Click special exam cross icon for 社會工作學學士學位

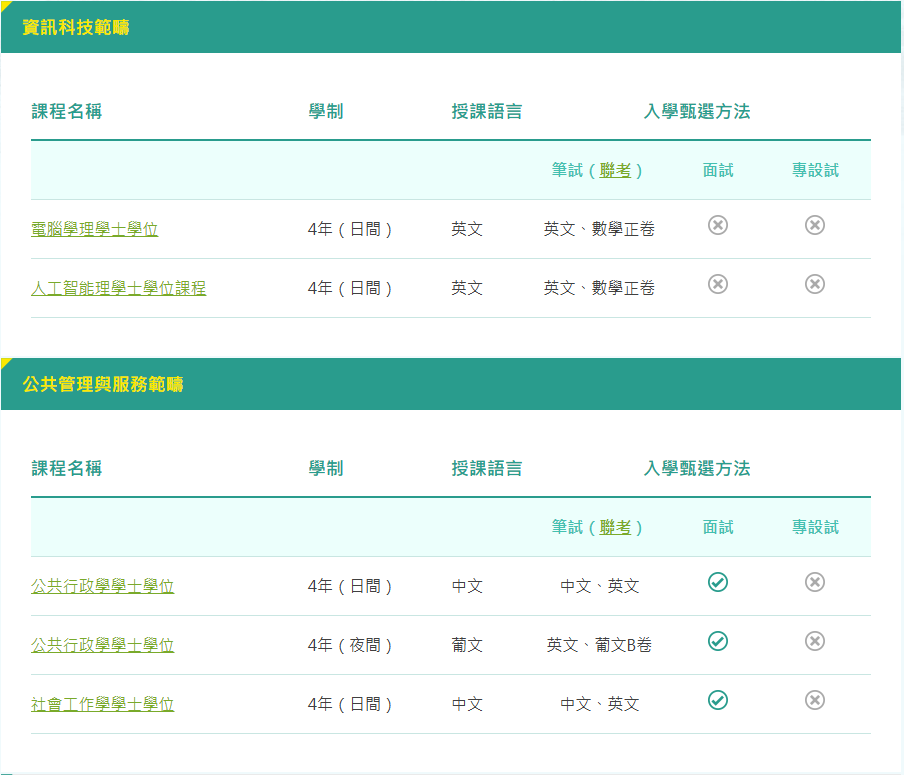(x=815, y=700)
